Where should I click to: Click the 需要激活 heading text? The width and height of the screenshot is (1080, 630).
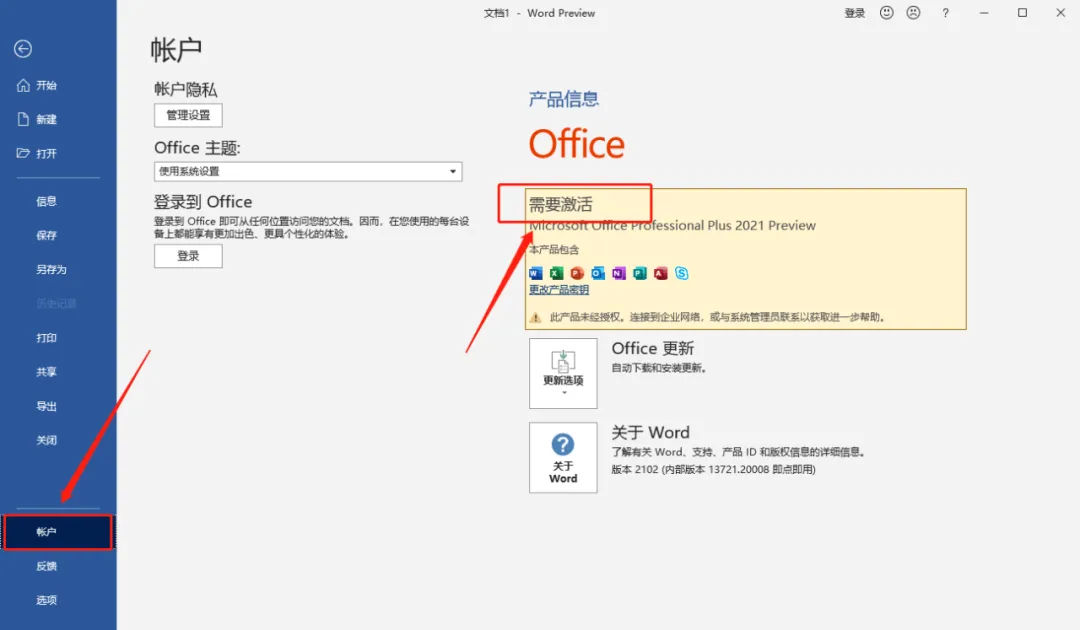[560, 204]
